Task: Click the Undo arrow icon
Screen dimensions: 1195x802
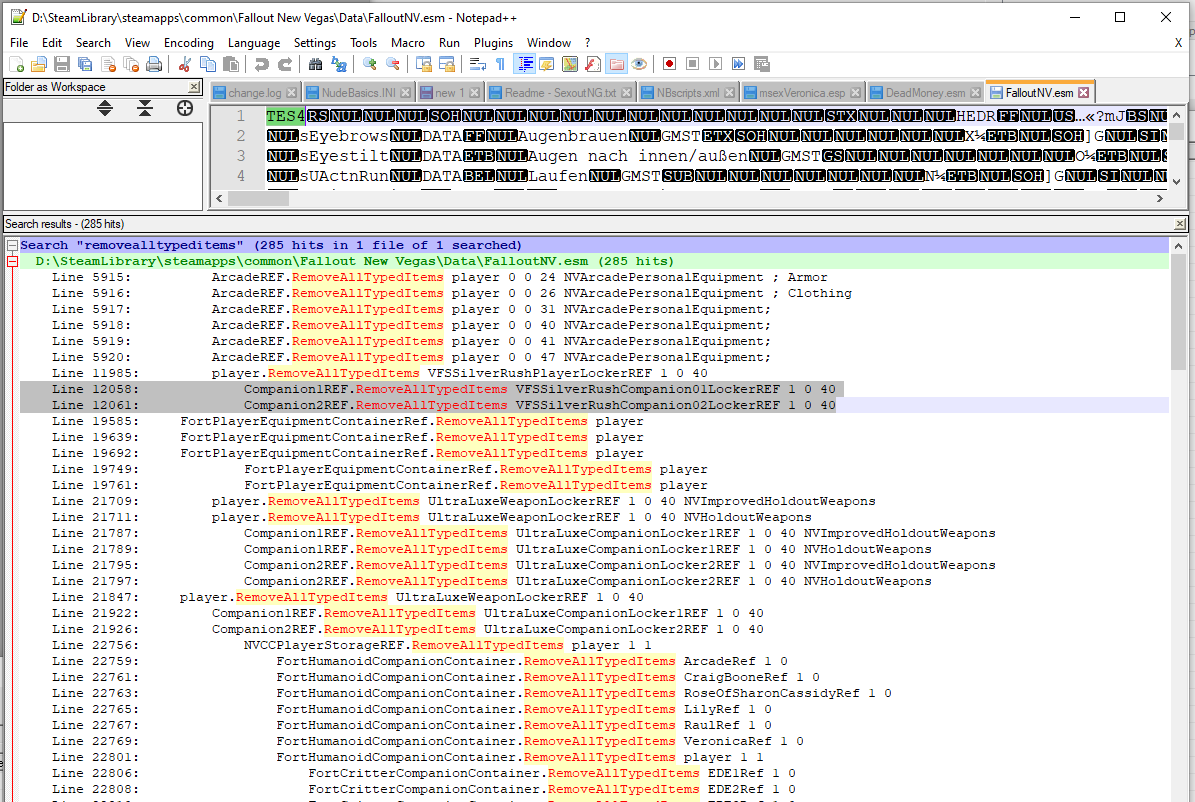Action: pyautogui.click(x=261, y=64)
